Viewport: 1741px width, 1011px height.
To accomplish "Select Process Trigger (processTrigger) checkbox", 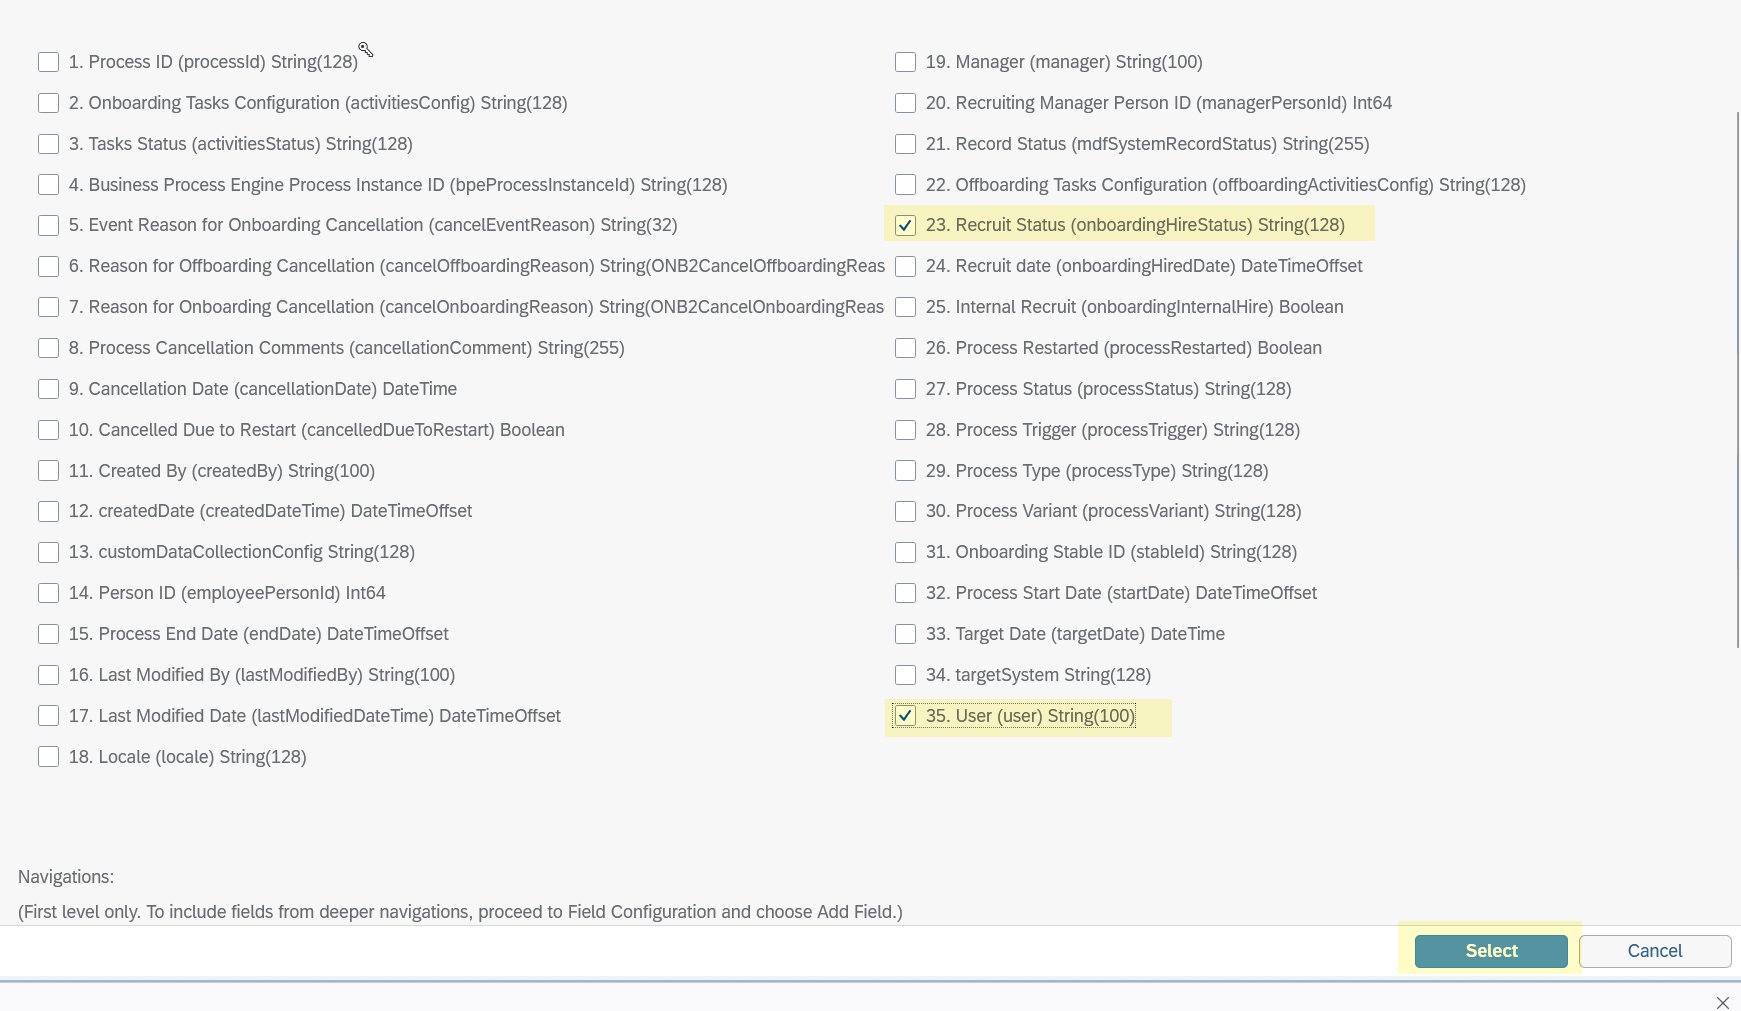I will click(x=905, y=430).
